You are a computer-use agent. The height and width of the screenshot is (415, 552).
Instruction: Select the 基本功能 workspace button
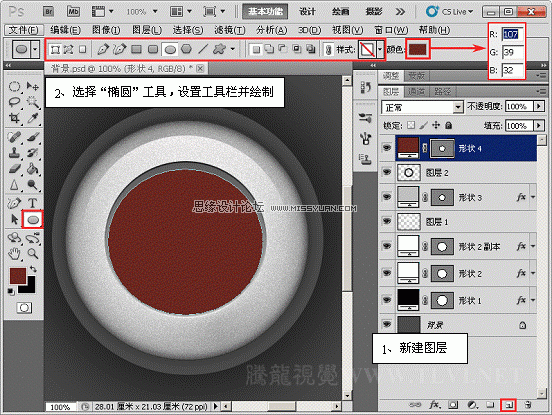coord(265,12)
